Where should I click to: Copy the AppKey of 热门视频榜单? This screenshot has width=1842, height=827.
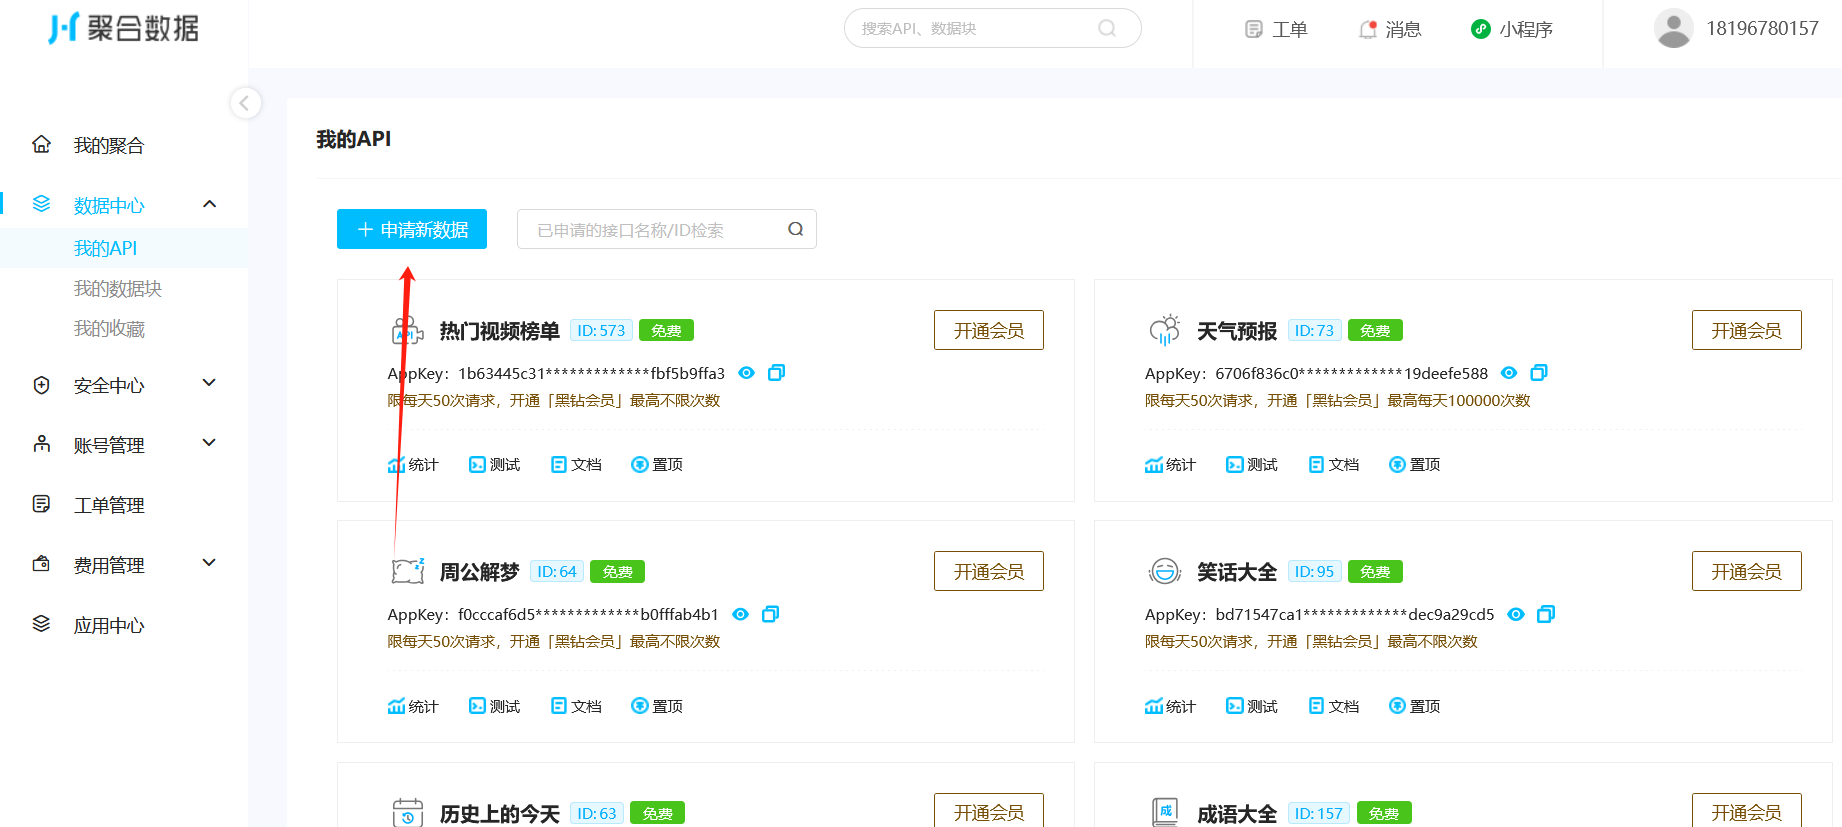click(776, 373)
